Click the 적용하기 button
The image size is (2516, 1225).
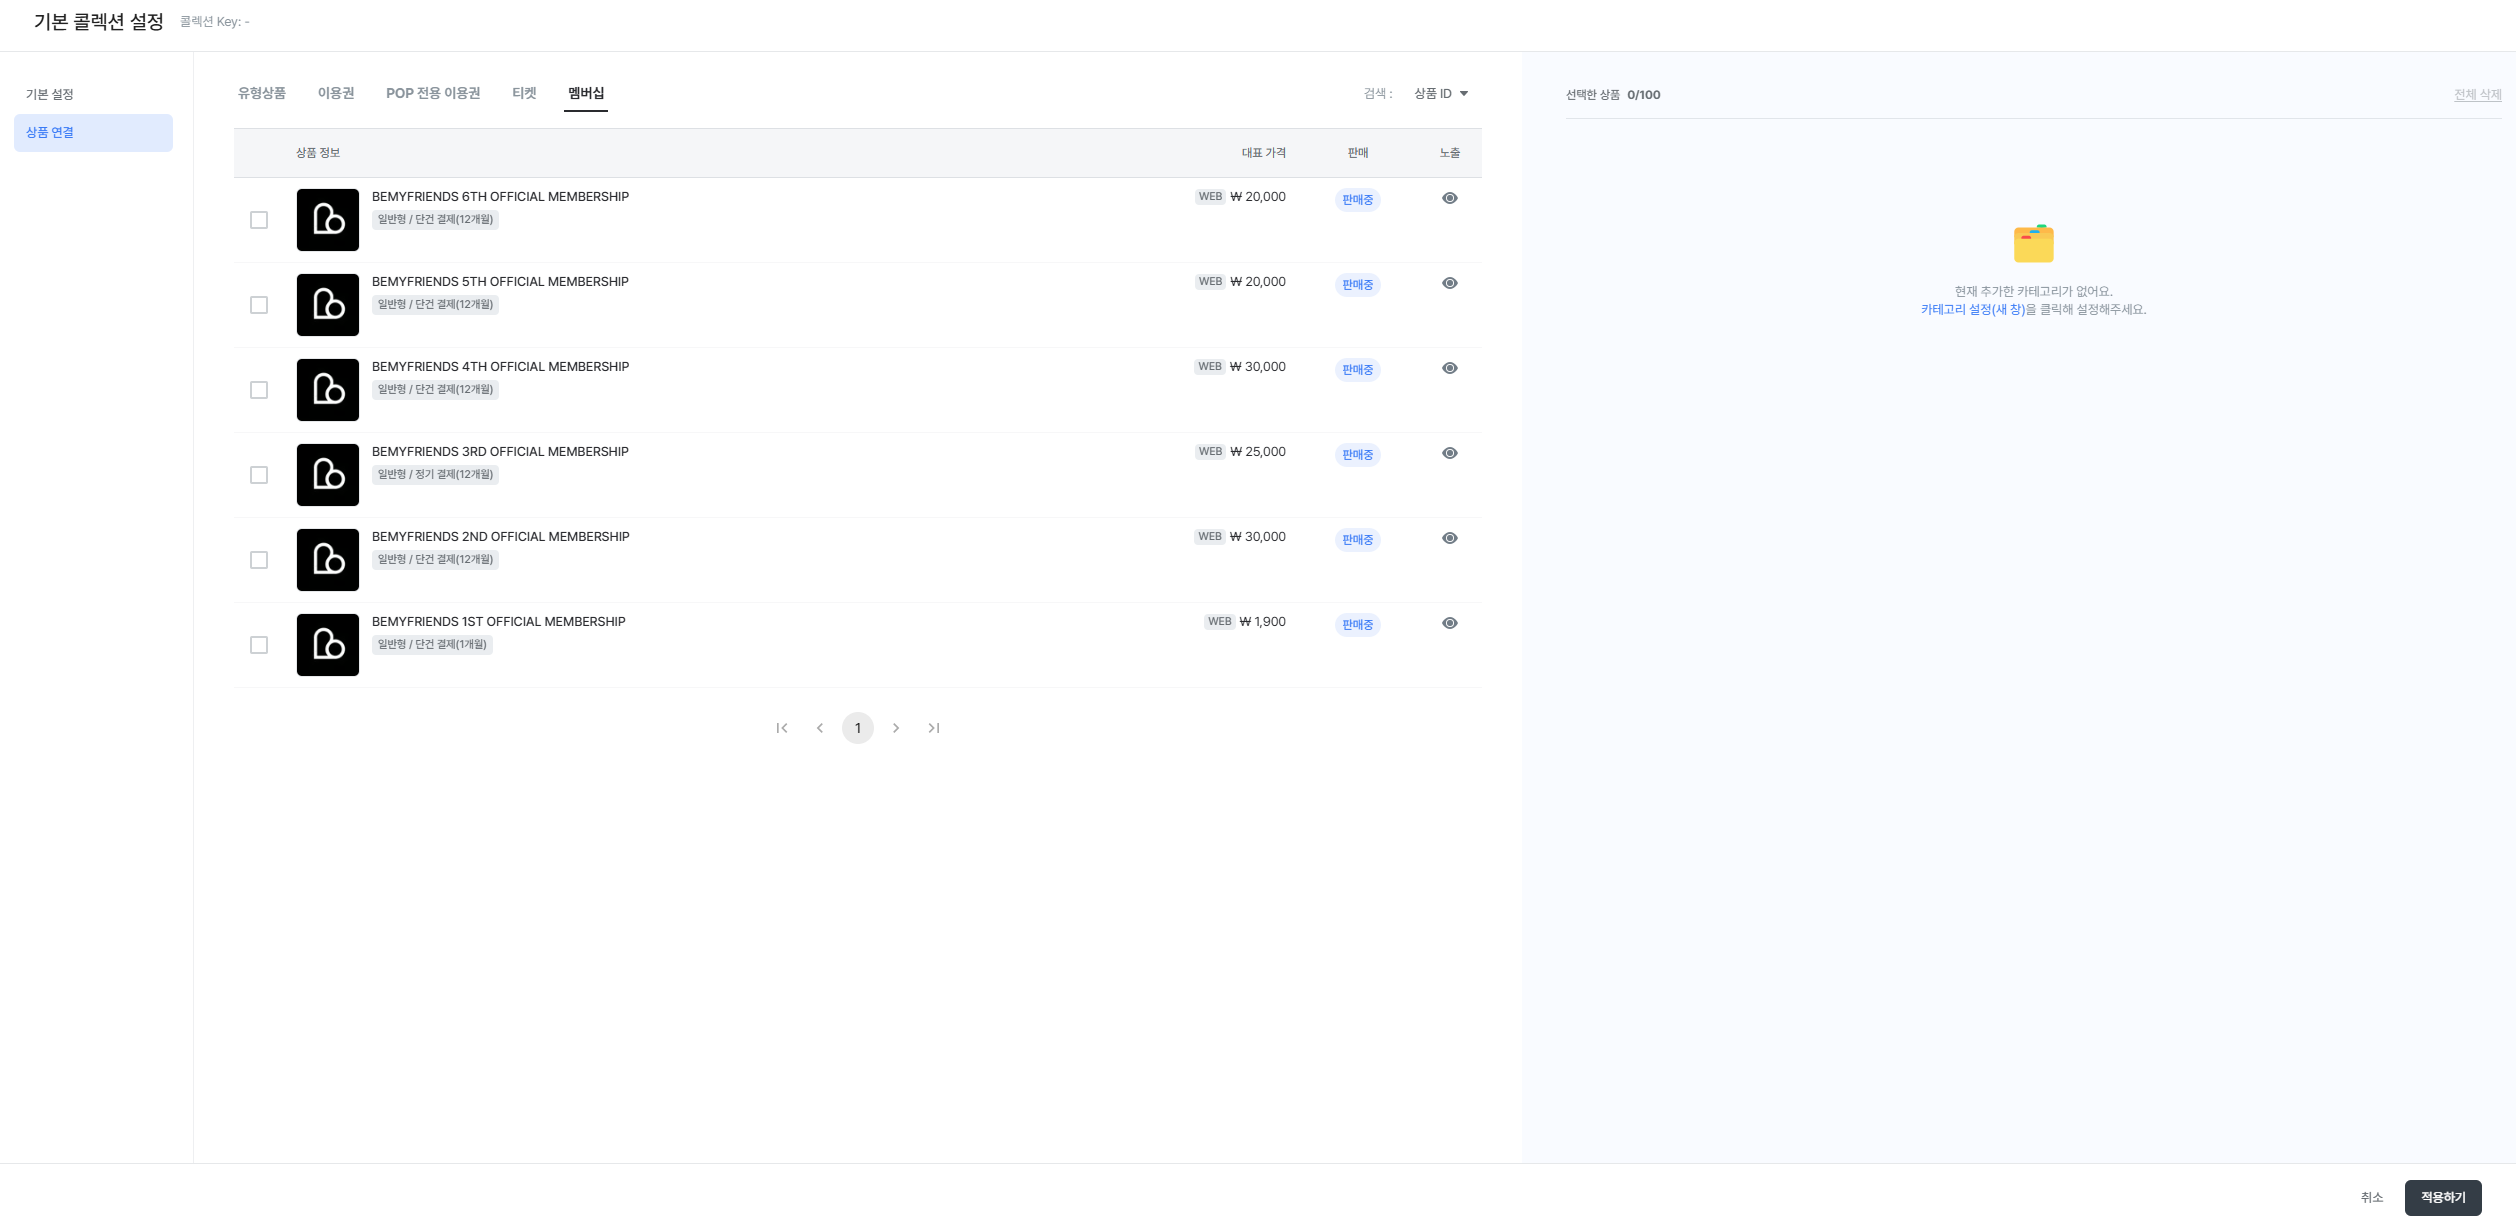[2443, 1198]
